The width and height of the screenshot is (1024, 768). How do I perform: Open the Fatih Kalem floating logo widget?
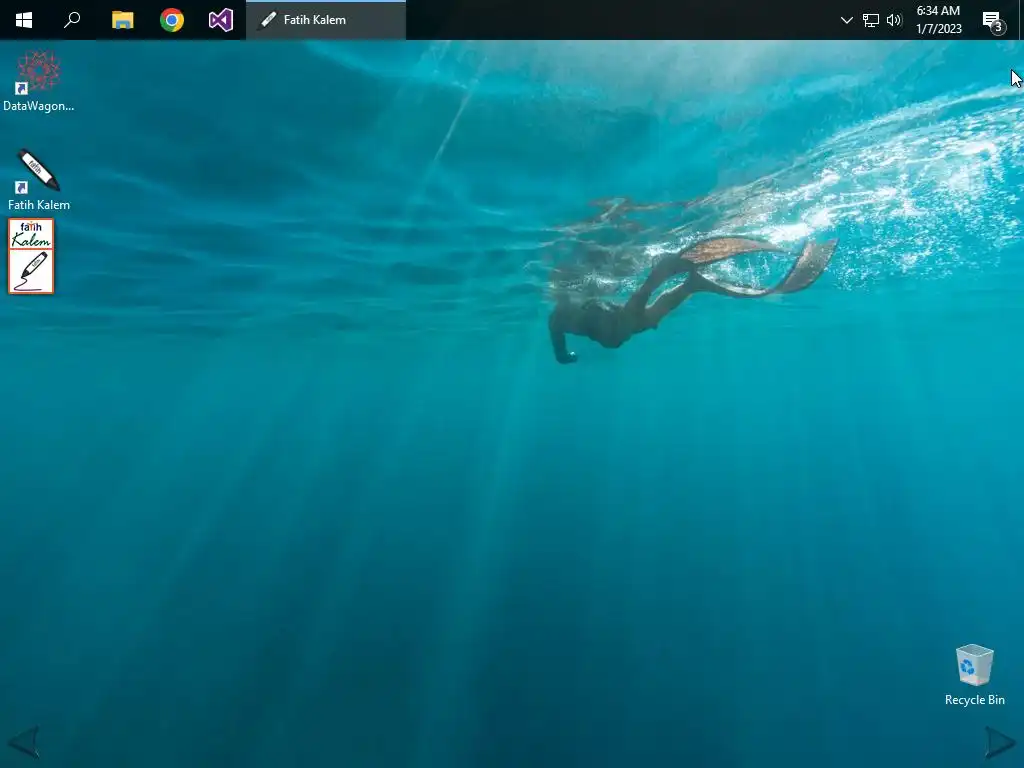(31, 256)
